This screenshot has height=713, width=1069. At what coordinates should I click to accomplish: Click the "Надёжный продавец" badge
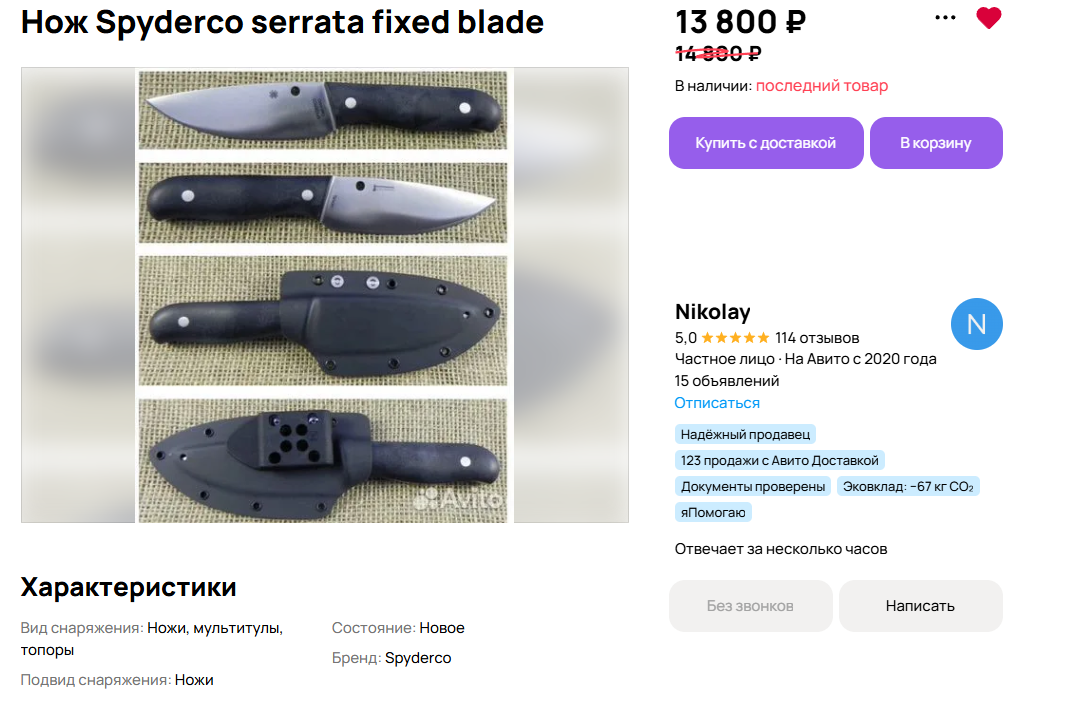click(745, 434)
